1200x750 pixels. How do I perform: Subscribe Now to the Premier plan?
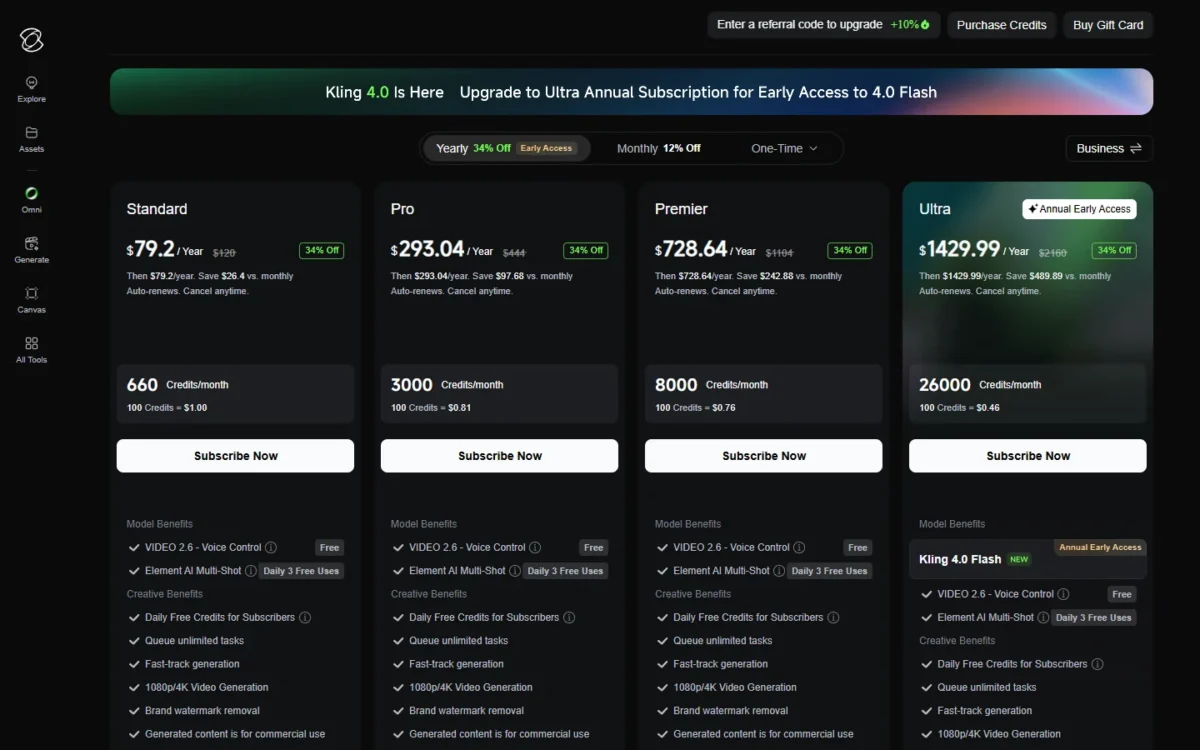(x=763, y=456)
